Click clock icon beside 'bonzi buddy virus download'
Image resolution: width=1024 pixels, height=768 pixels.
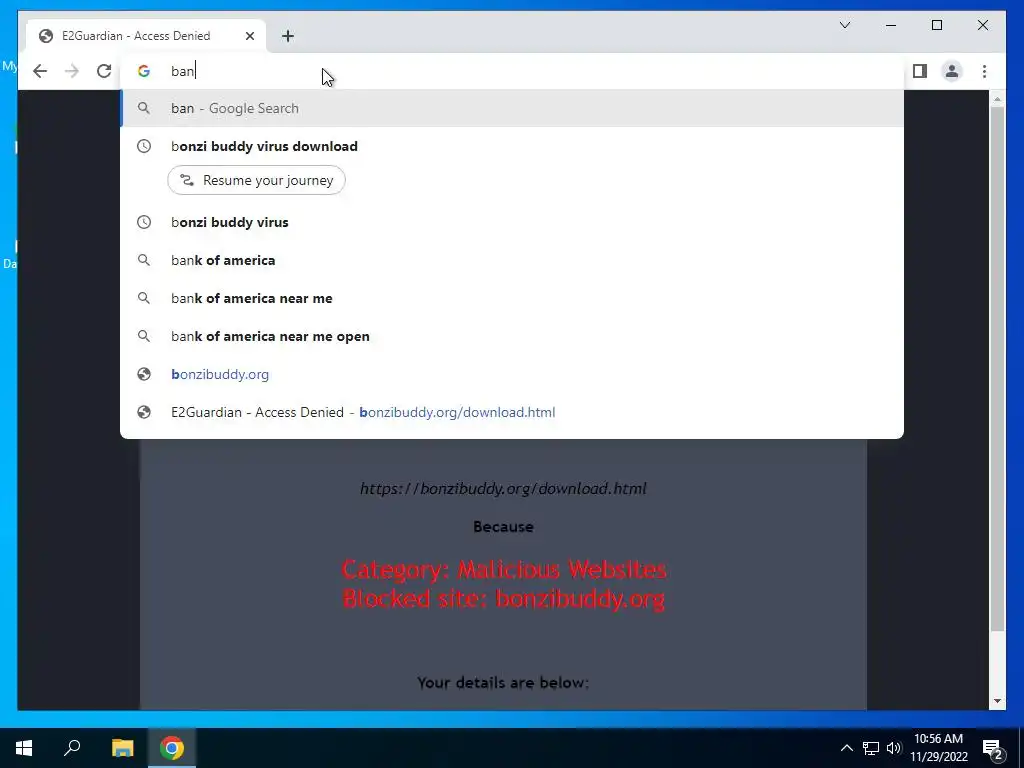(144, 146)
